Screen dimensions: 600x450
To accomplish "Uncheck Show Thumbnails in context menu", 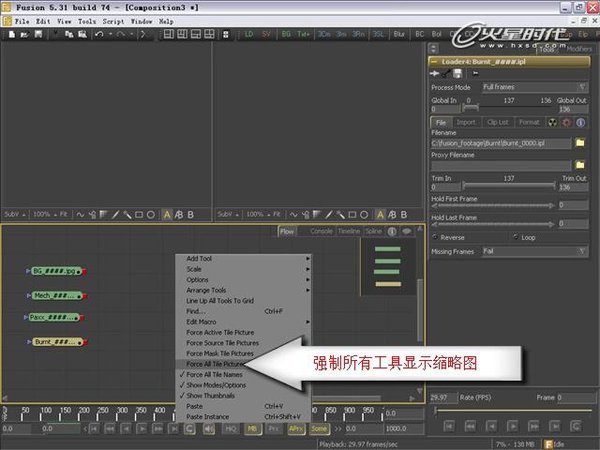I will pos(210,396).
